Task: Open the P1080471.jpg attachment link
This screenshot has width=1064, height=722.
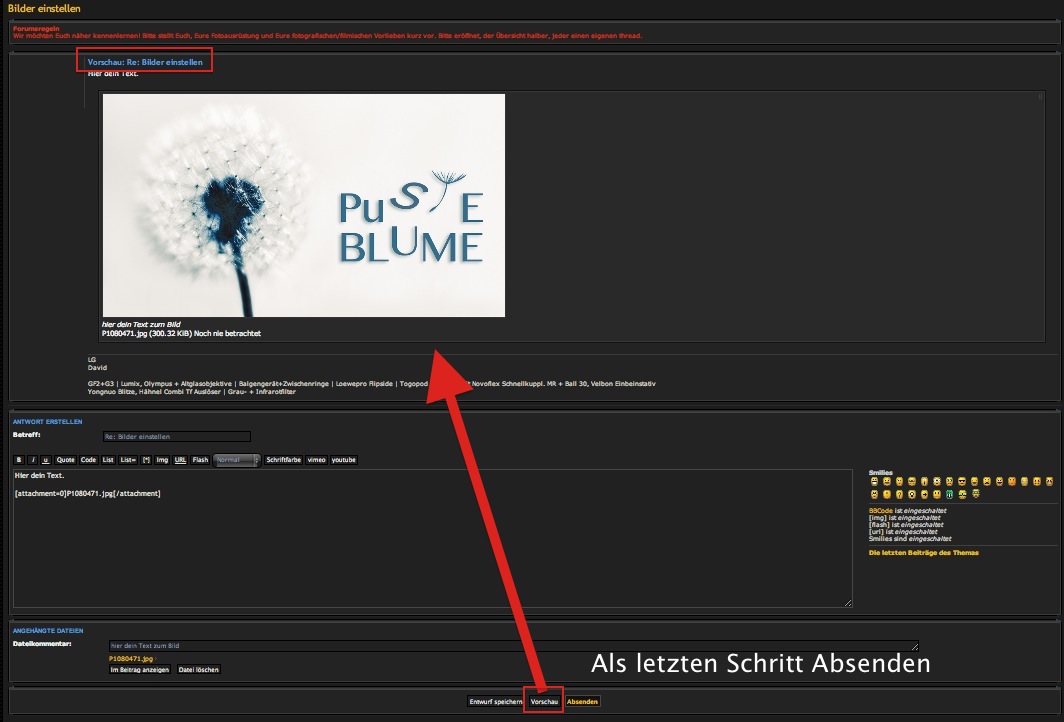Action: (x=131, y=659)
